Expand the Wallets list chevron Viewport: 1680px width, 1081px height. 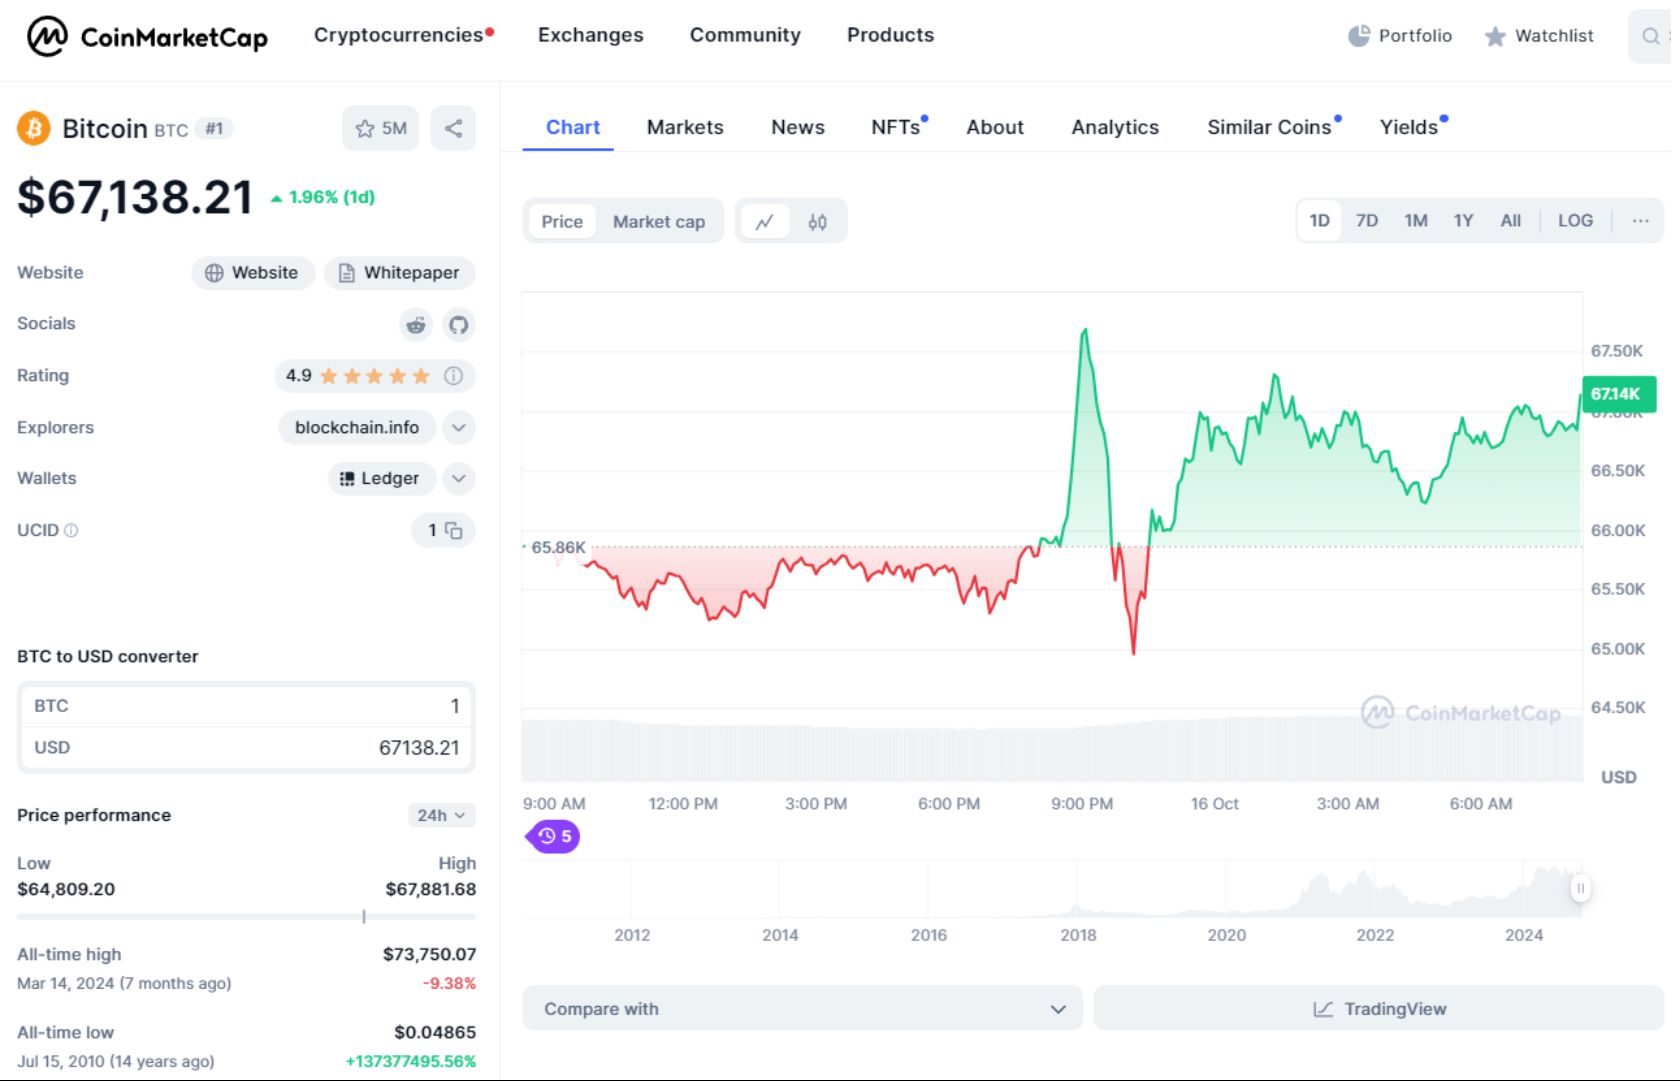458,478
